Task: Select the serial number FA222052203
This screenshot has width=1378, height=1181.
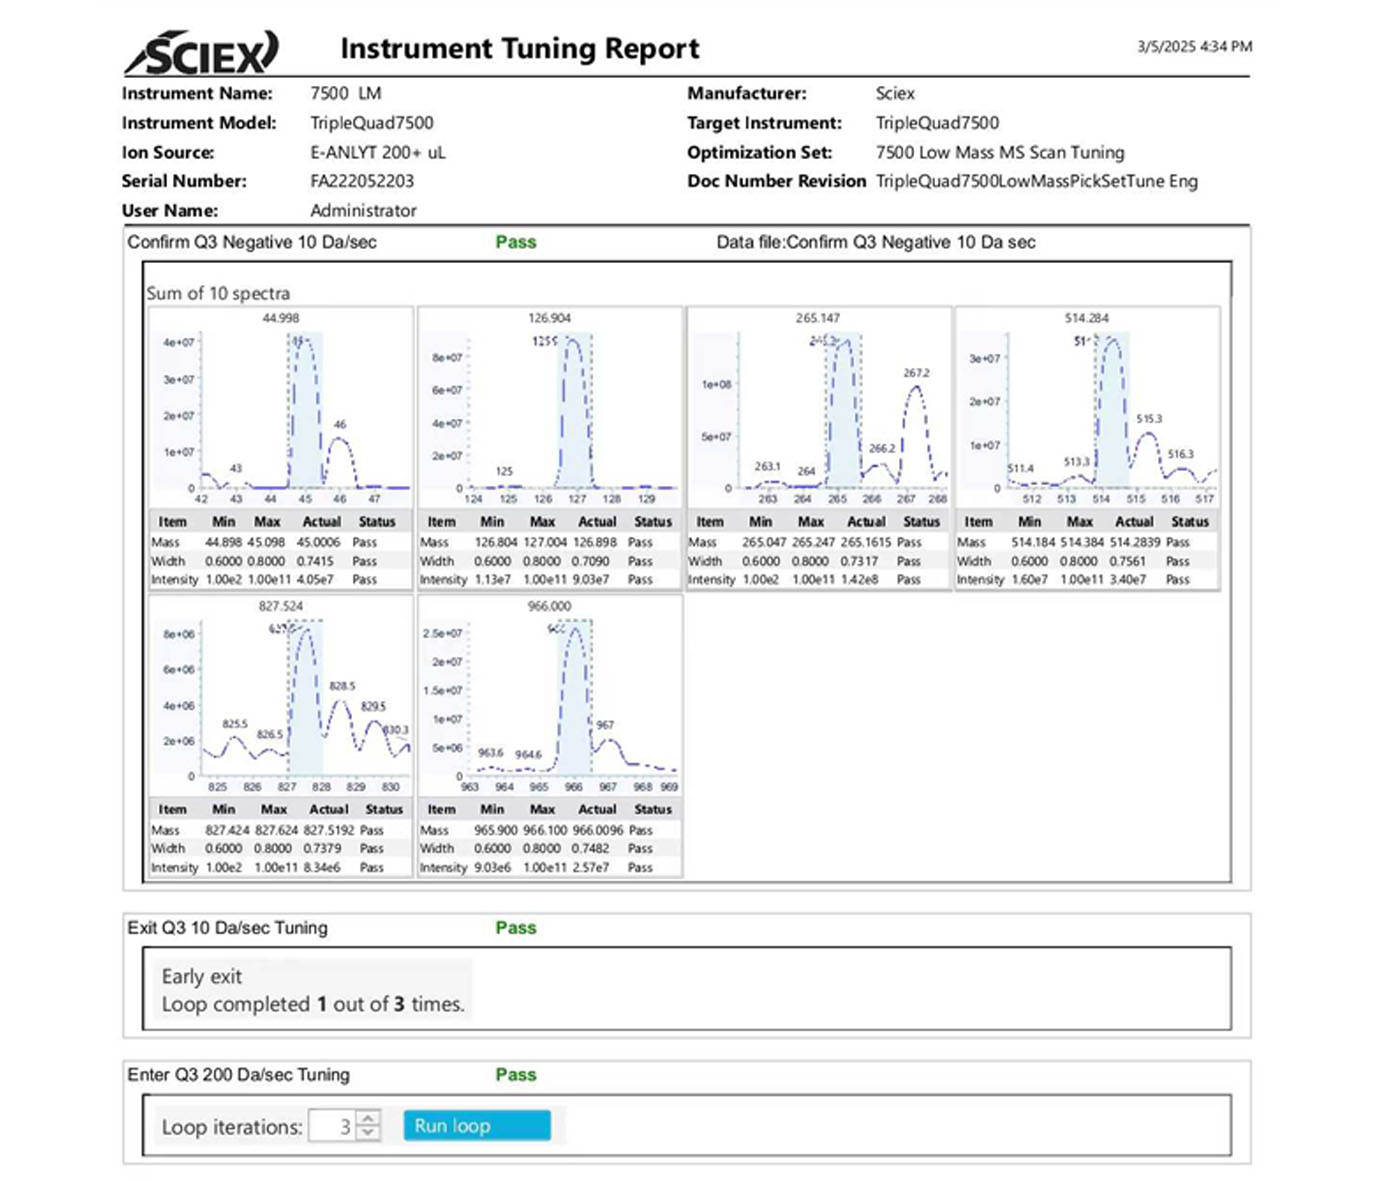Action: [x=361, y=181]
